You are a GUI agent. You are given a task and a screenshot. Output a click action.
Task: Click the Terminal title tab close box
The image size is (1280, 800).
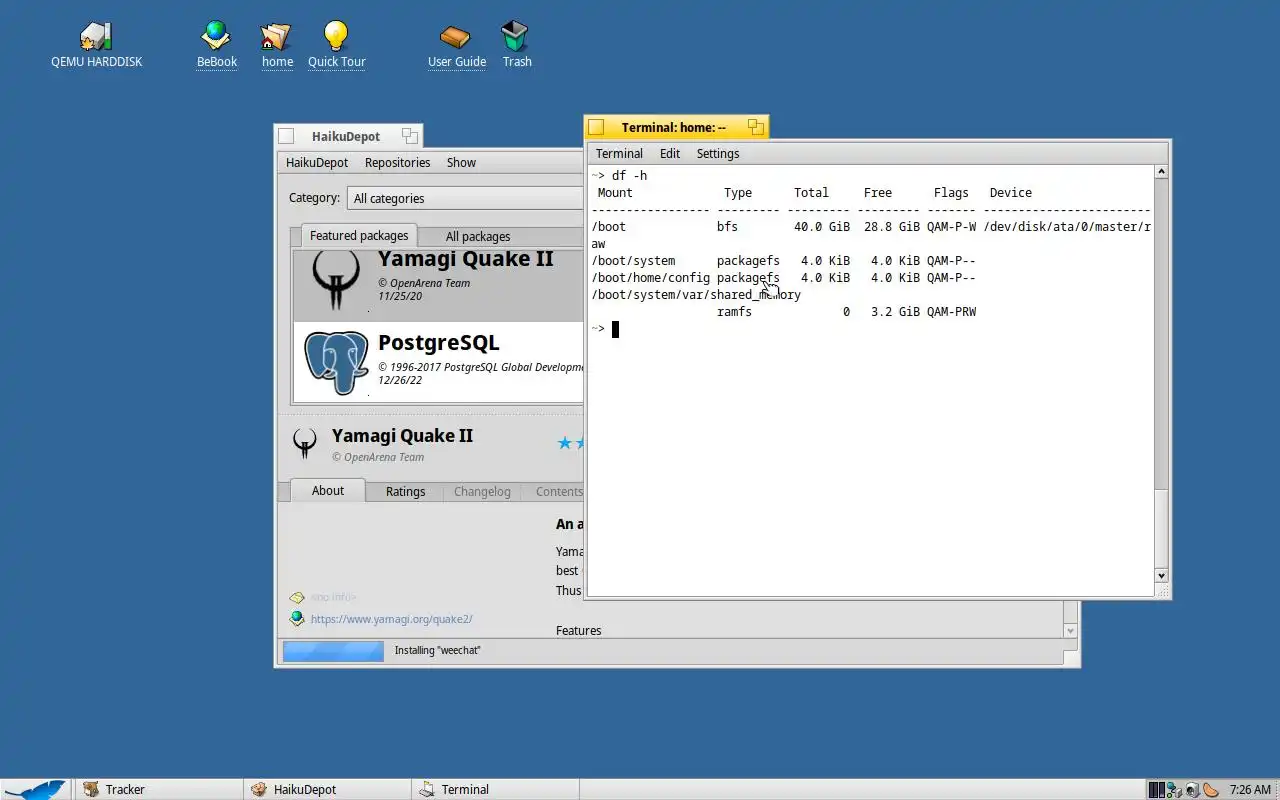tap(596, 127)
